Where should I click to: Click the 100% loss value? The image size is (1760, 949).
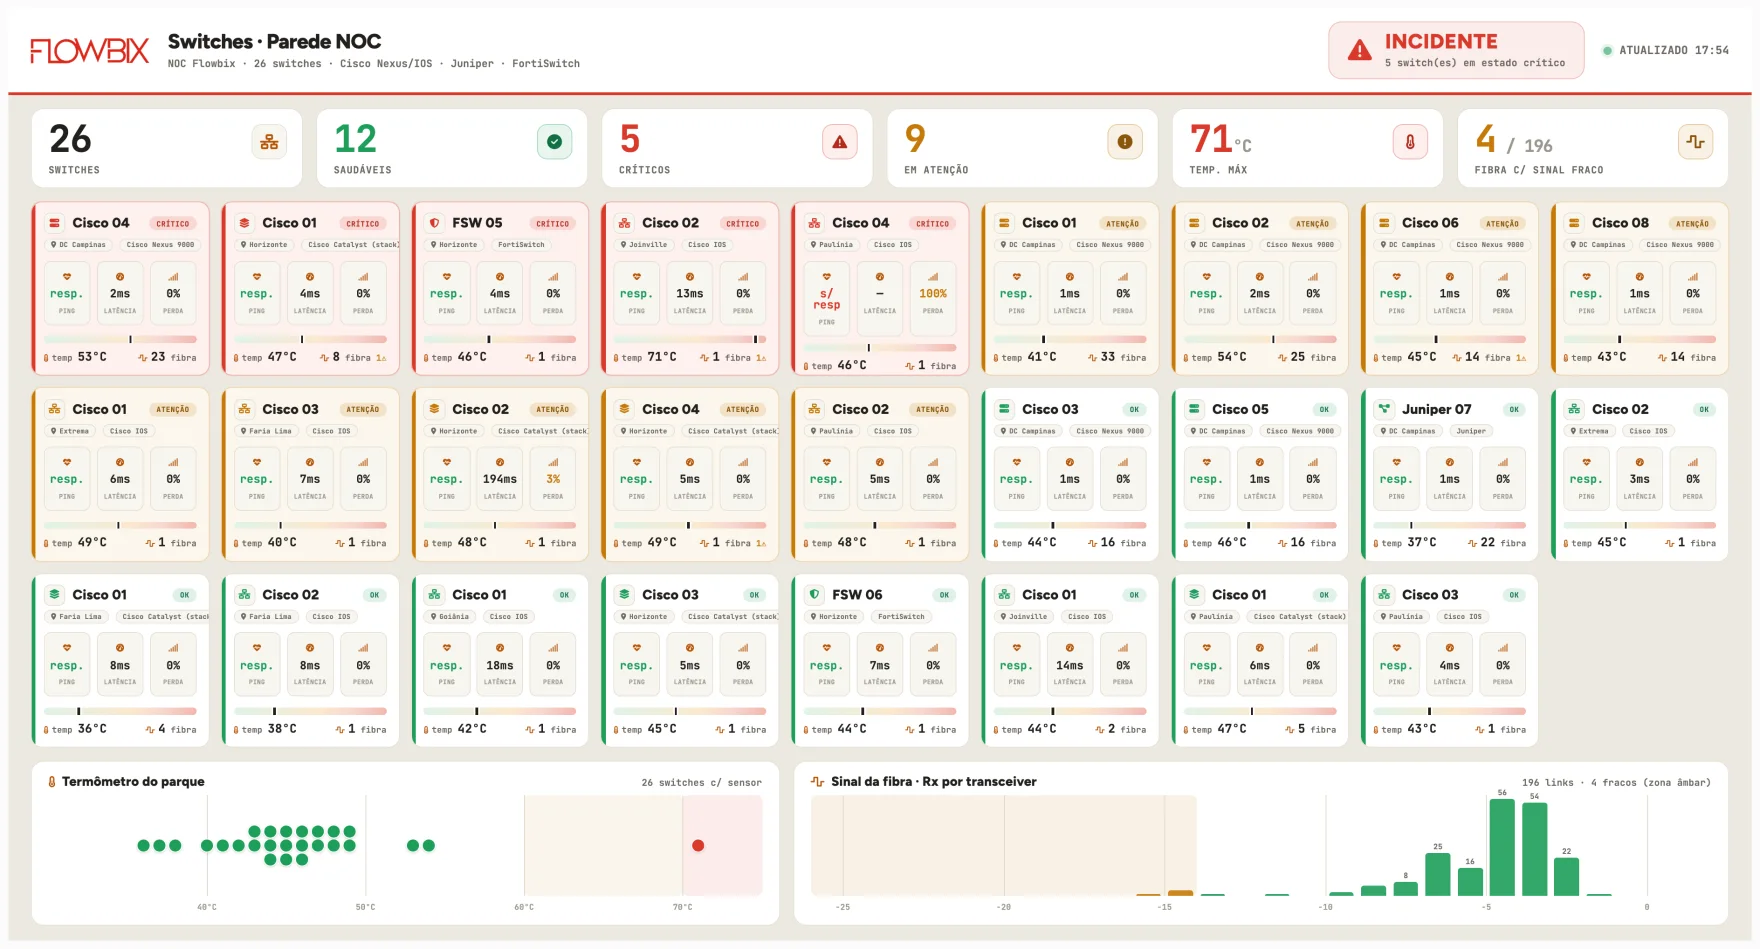click(x=933, y=294)
